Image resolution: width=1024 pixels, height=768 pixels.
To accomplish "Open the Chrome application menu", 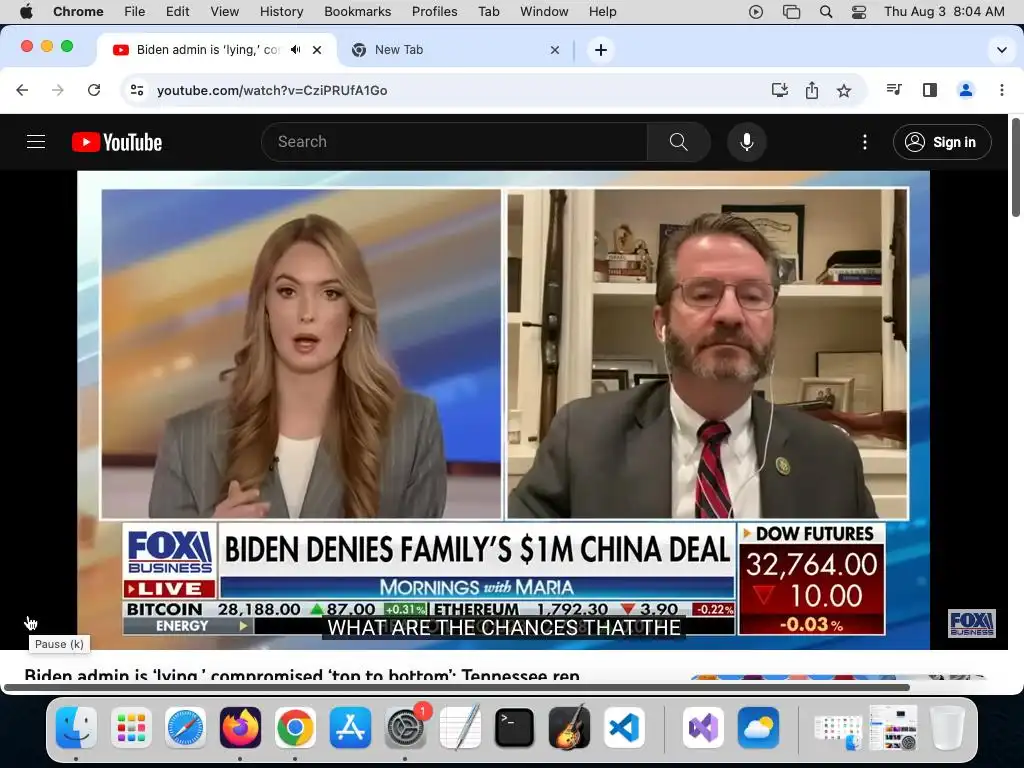I will pos(78,12).
